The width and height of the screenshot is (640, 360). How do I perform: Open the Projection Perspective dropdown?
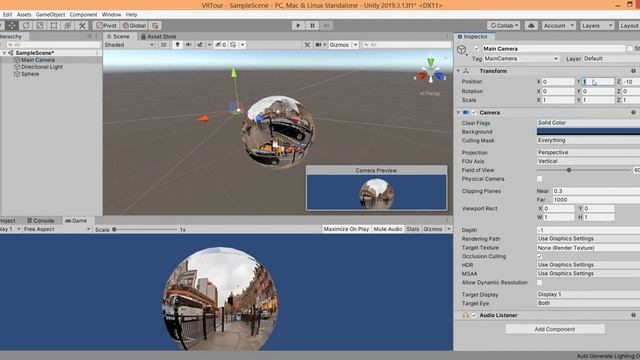click(588, 152)
